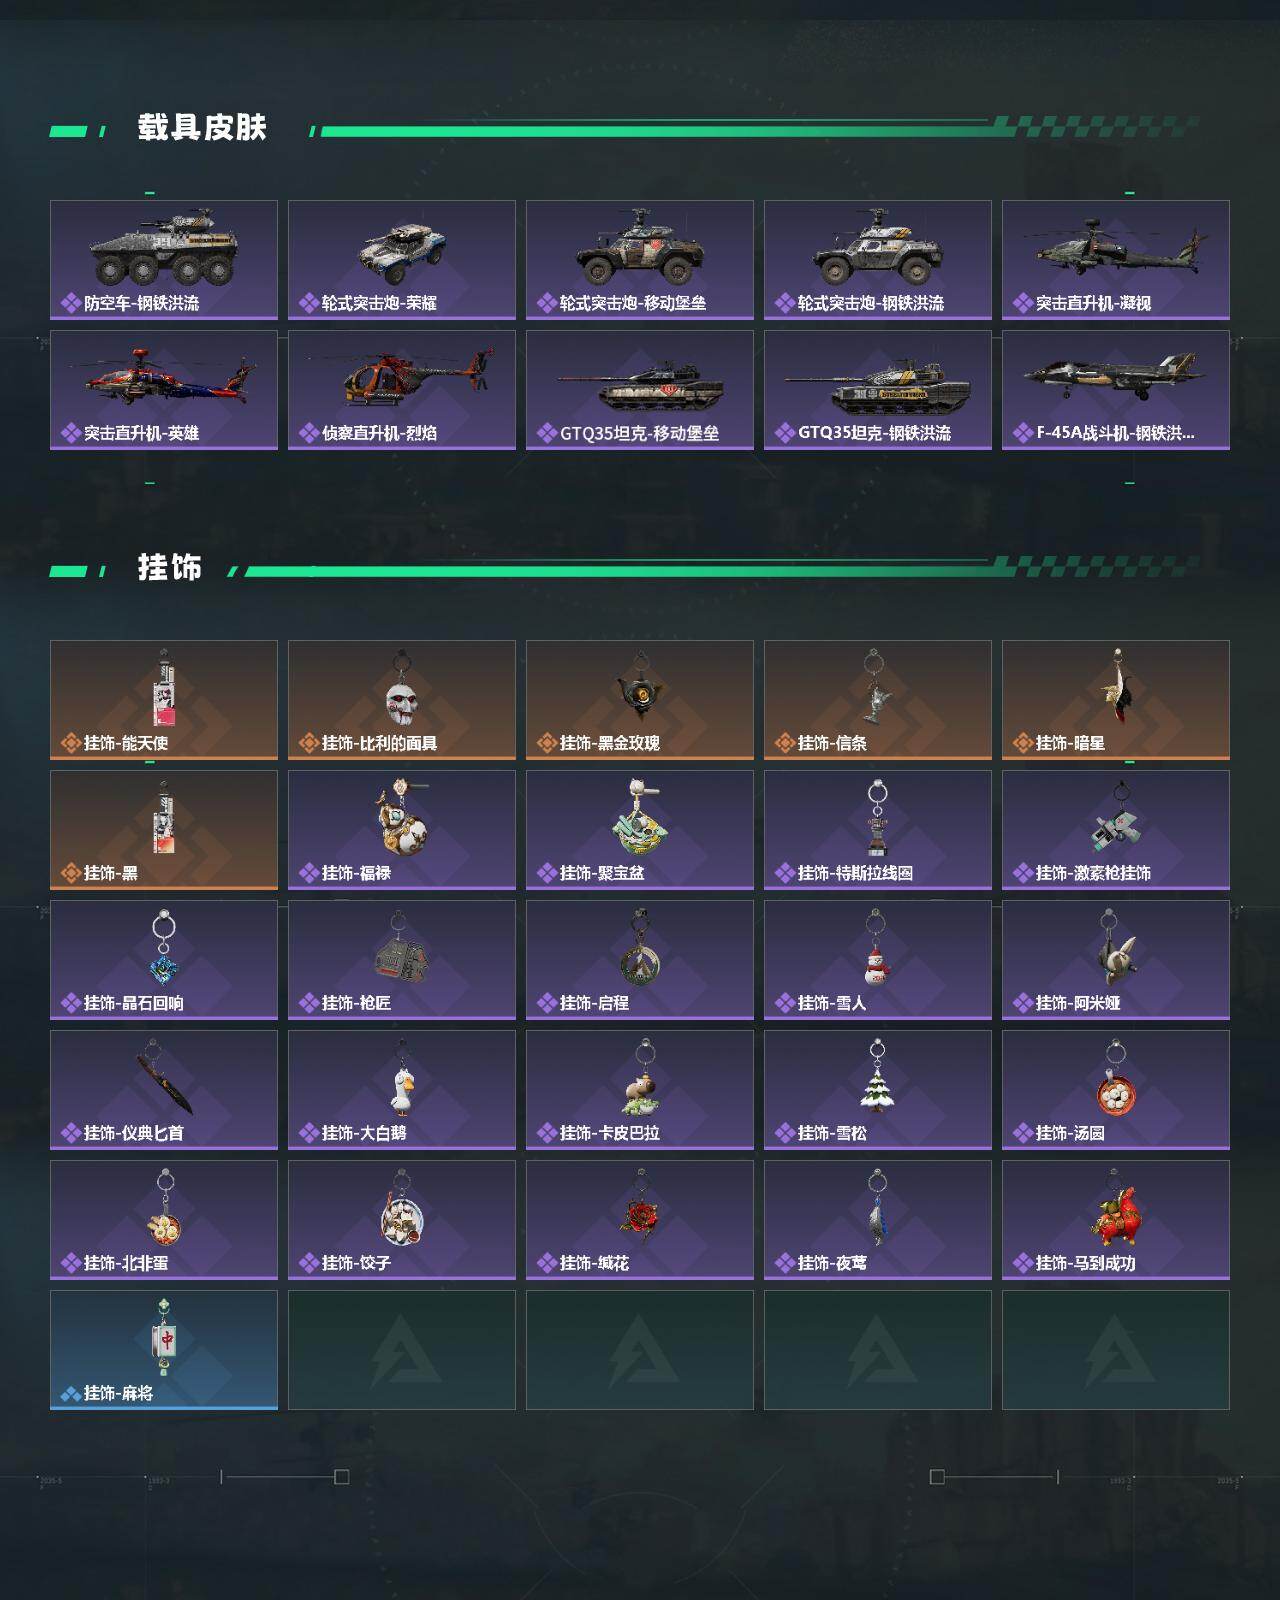Select the 挂饰-能天使 charm
The height and width of the screenshot is (1600, 1280).
click(164, 700)
